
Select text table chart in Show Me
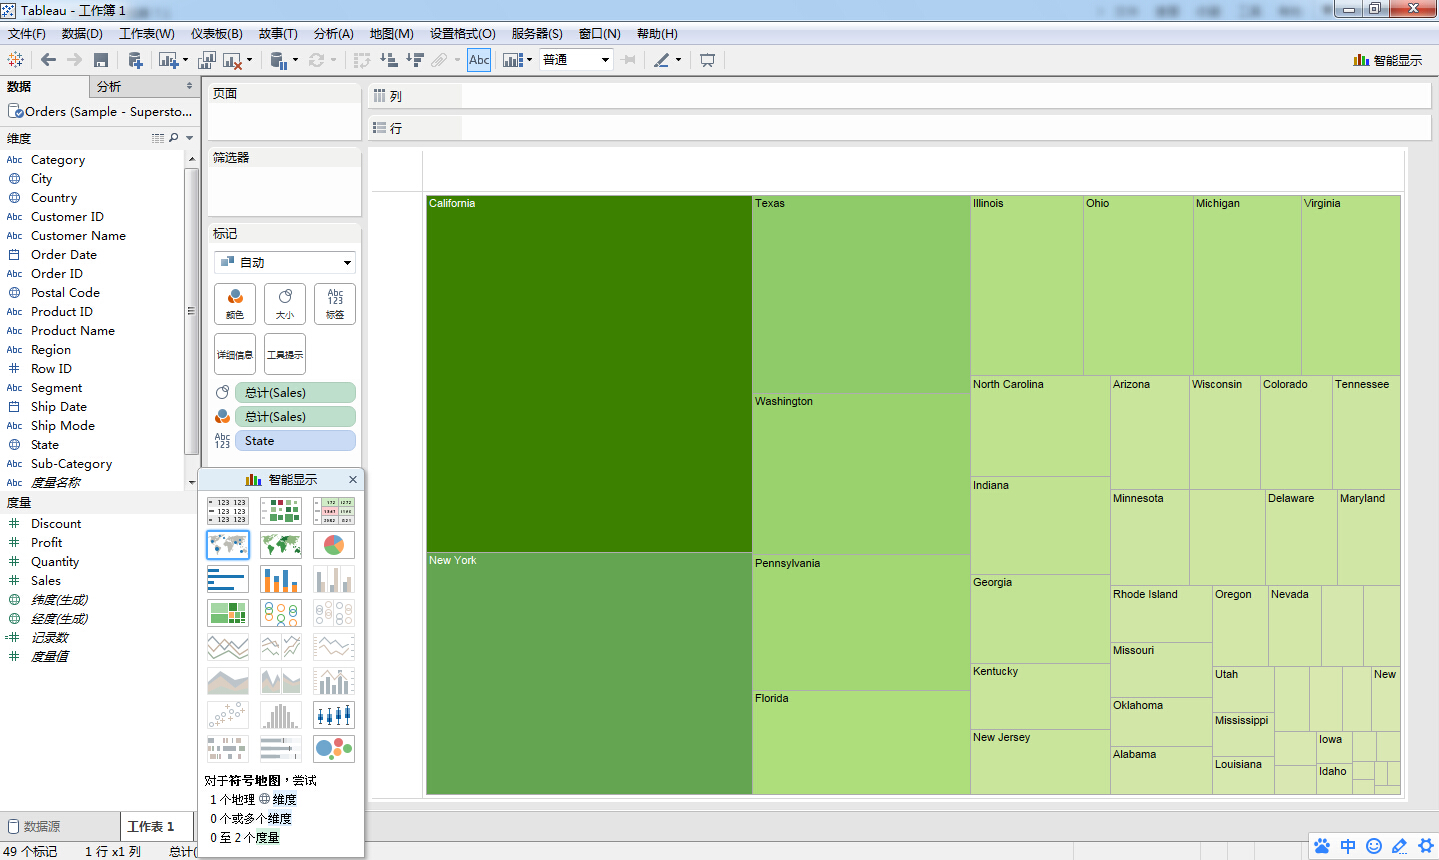coord(228,511)
